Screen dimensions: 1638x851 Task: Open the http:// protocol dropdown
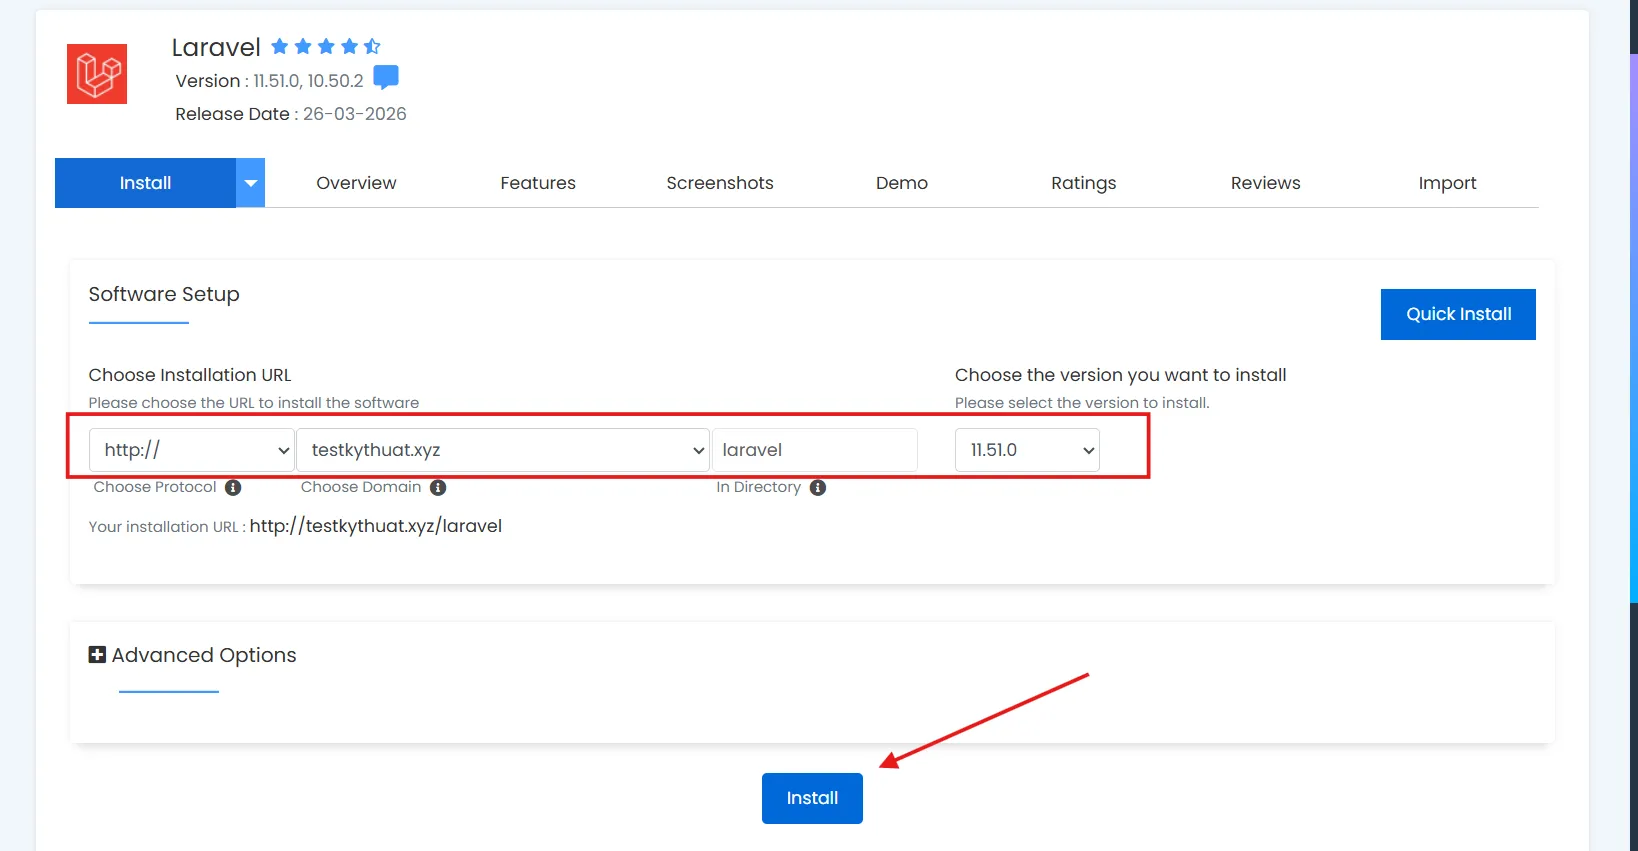coord(192,450)
